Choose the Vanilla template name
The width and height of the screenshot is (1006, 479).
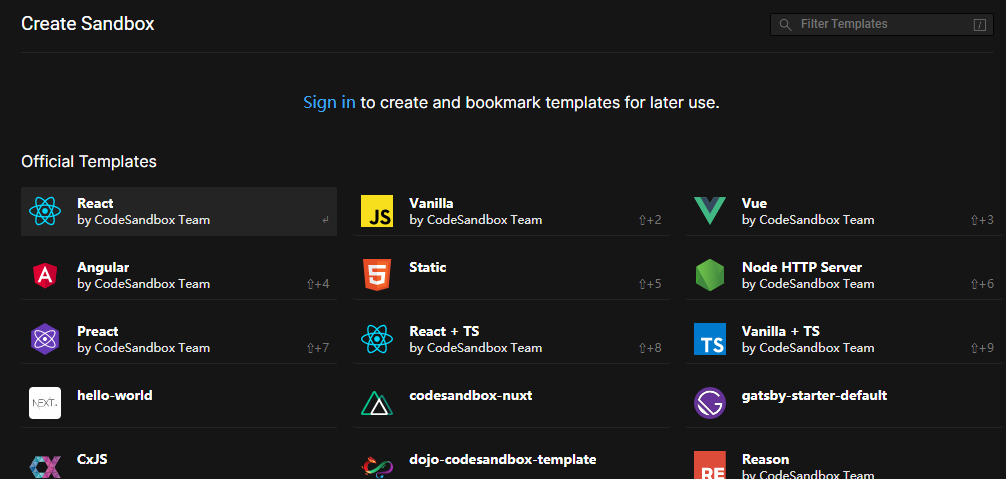tap(431, 203)
